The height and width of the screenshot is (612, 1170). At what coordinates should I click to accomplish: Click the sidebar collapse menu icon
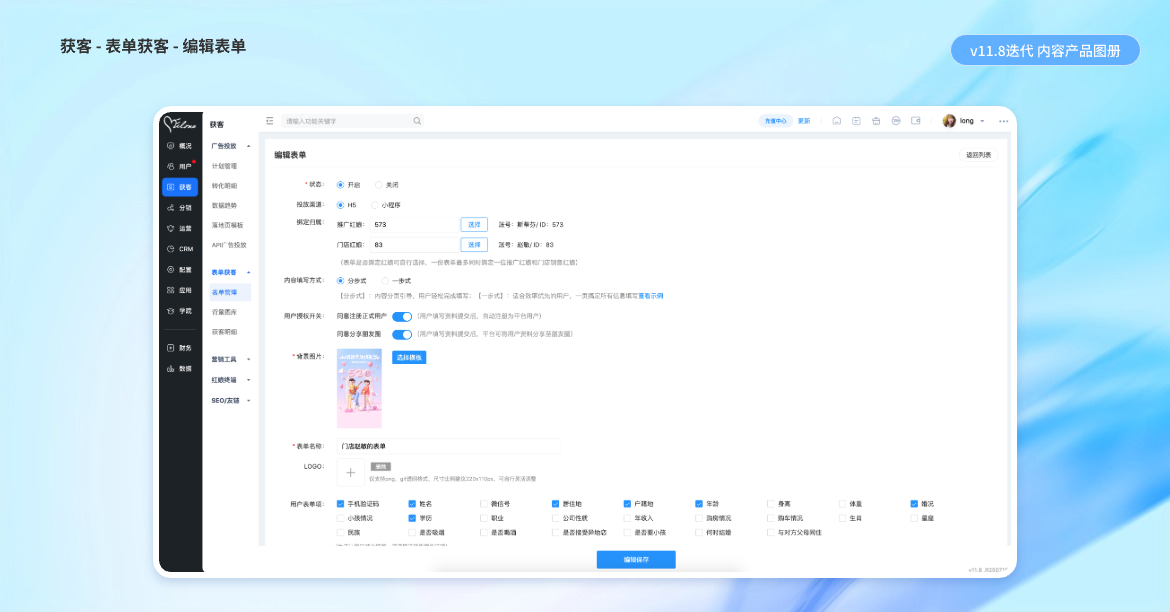tap(269, 121)
